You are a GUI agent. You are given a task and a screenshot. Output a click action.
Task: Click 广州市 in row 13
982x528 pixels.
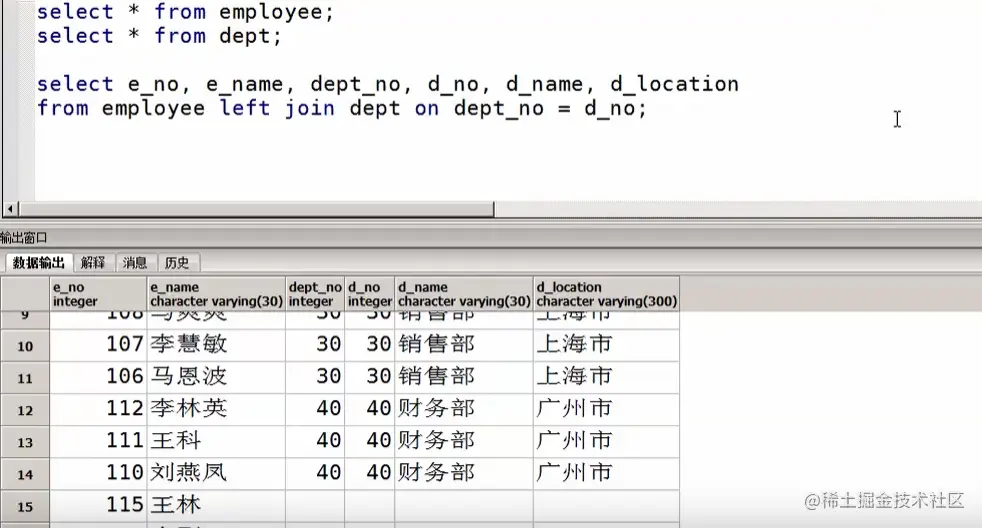coord(606,441)
